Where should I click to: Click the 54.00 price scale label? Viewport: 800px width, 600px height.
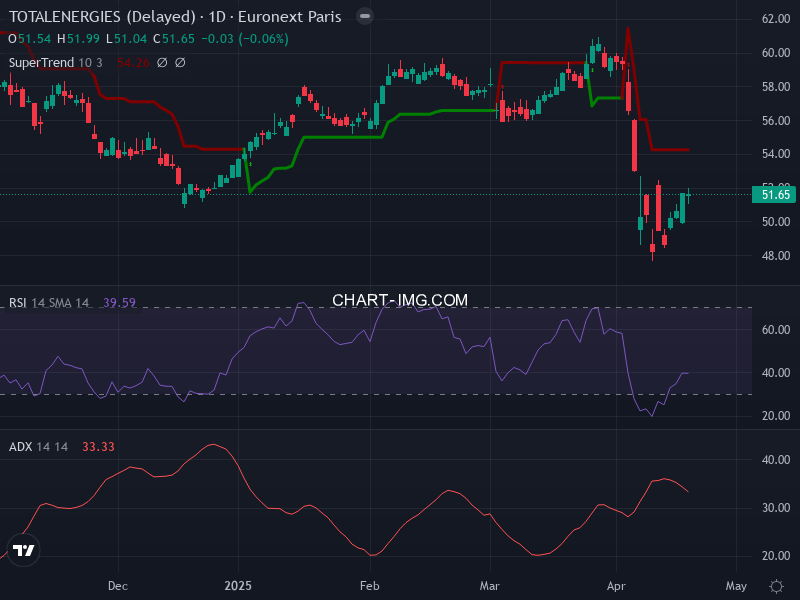click(x=776, y=154)
